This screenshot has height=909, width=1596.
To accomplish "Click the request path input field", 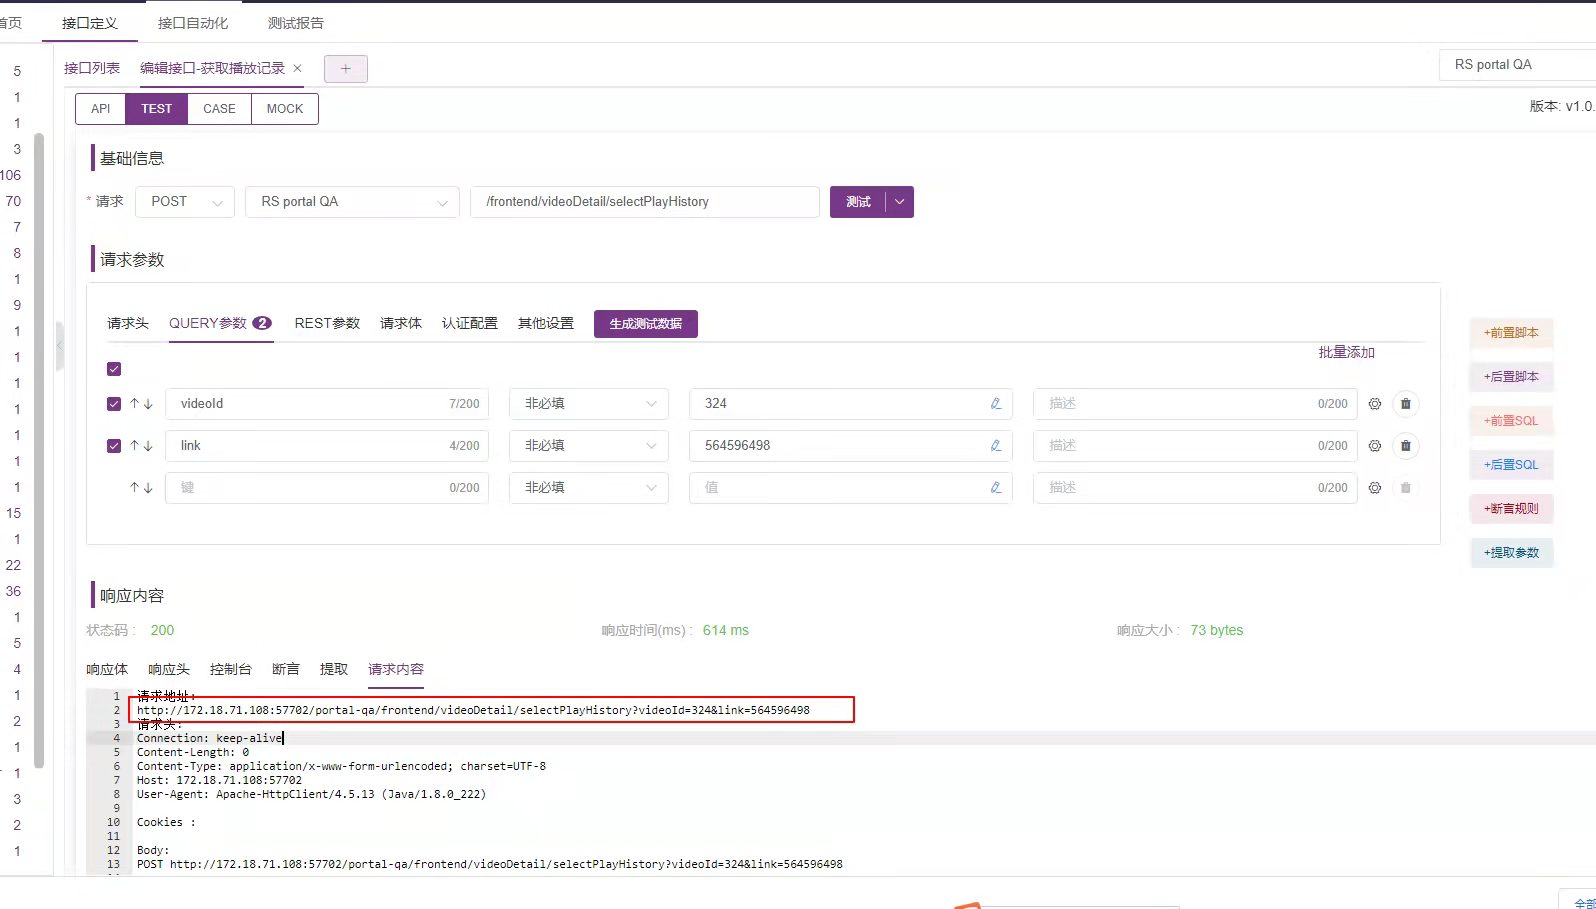I will [x=645, y=202].
